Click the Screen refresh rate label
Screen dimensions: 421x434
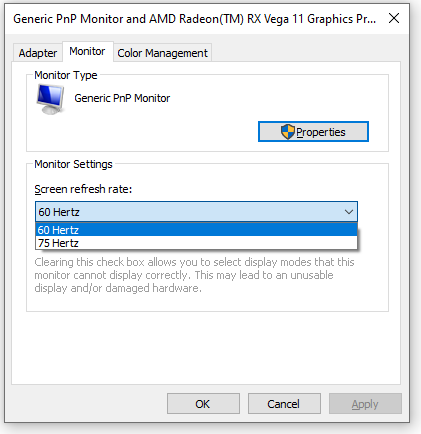click(x=83, y=189)
